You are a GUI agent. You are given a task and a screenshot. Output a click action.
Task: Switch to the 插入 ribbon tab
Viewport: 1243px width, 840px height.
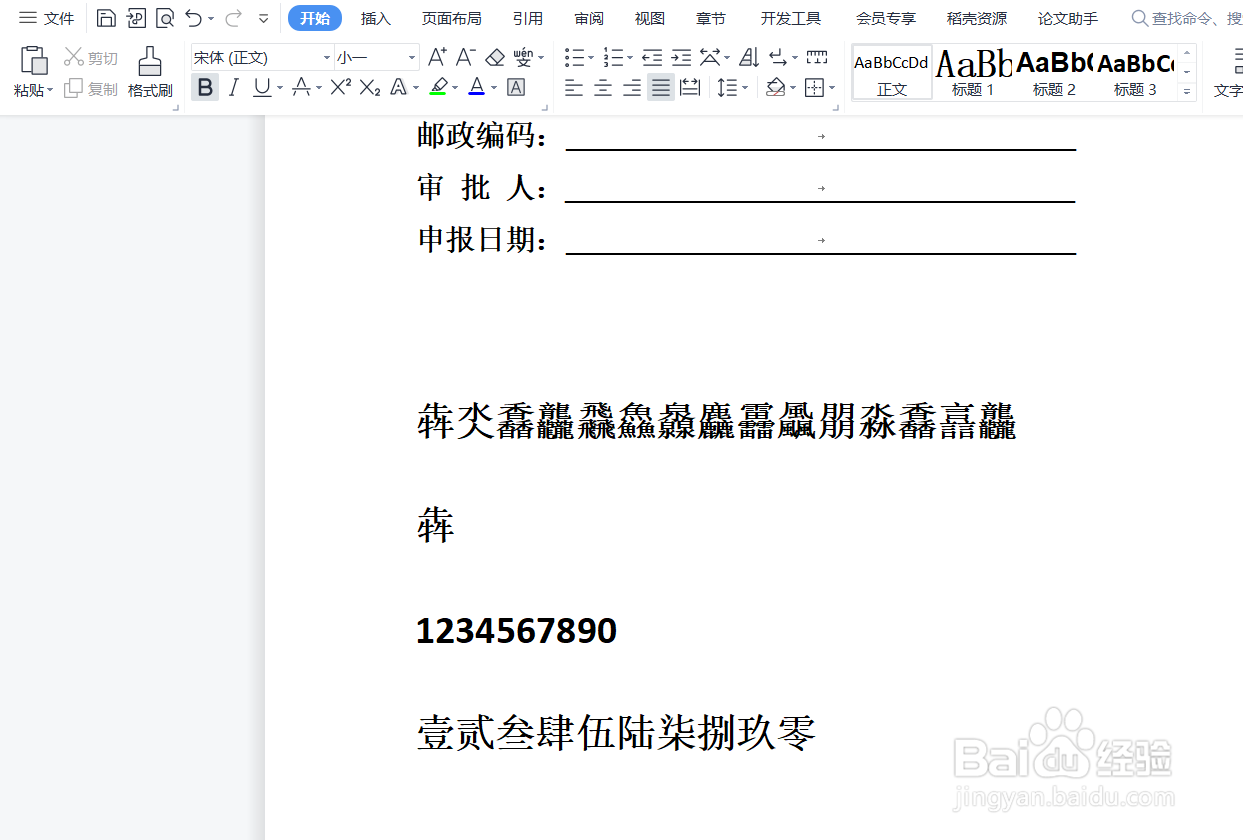tap(375, 17)
